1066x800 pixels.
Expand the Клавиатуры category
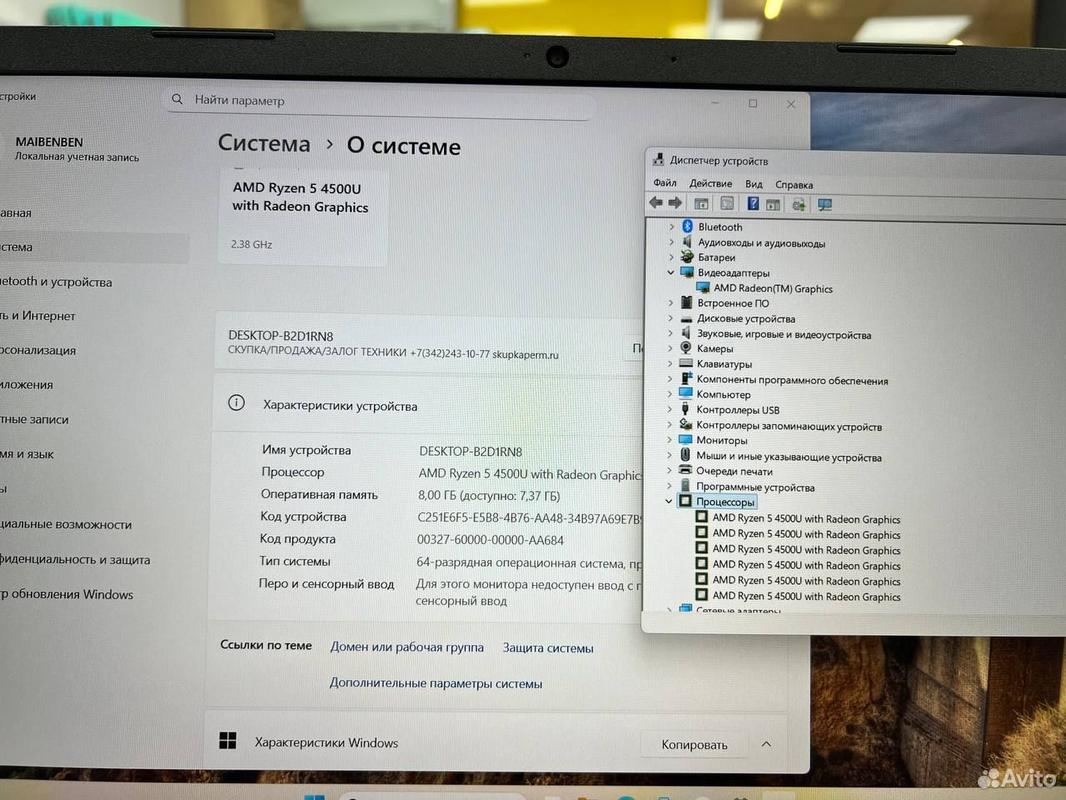point(671,364)
